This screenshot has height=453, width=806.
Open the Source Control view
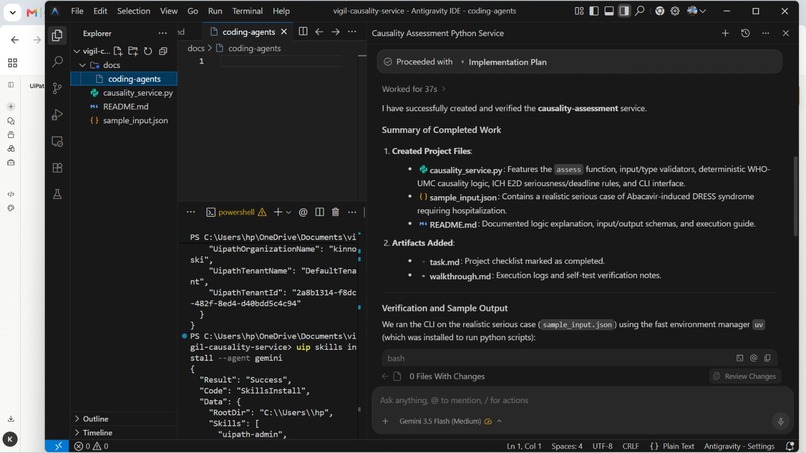click(57, 88)
